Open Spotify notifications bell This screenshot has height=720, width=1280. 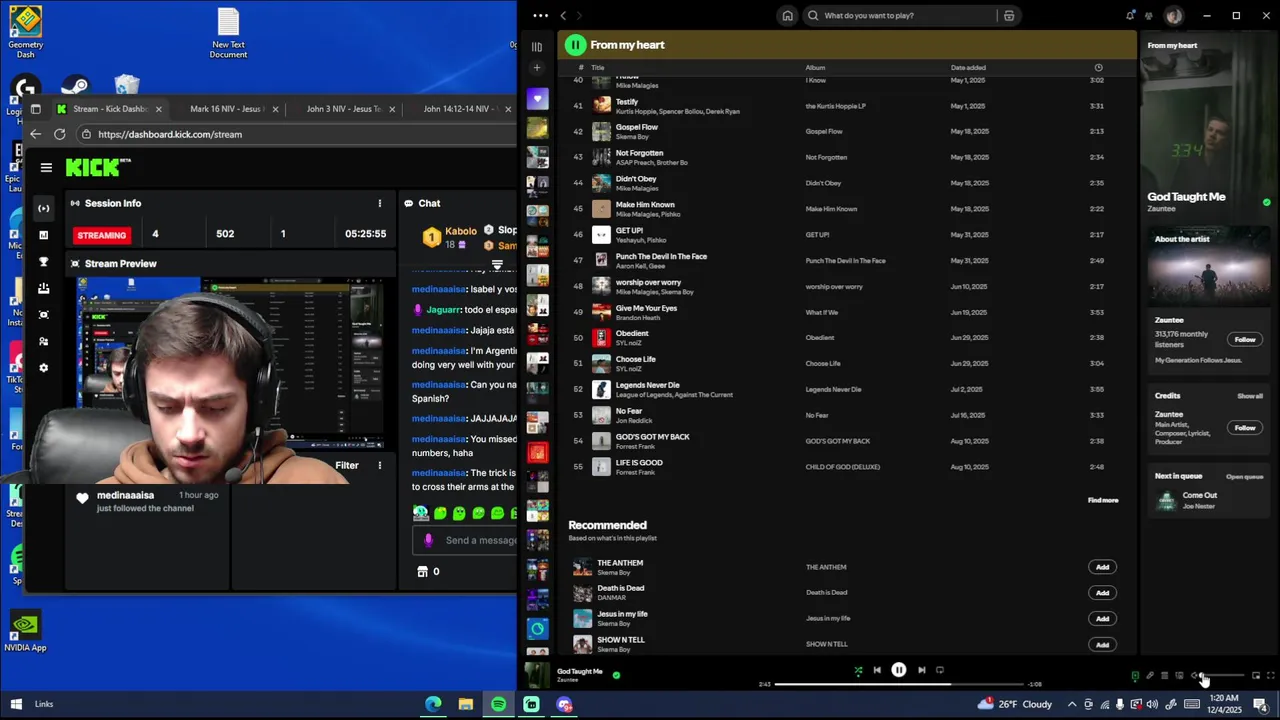coord(1130,15)
